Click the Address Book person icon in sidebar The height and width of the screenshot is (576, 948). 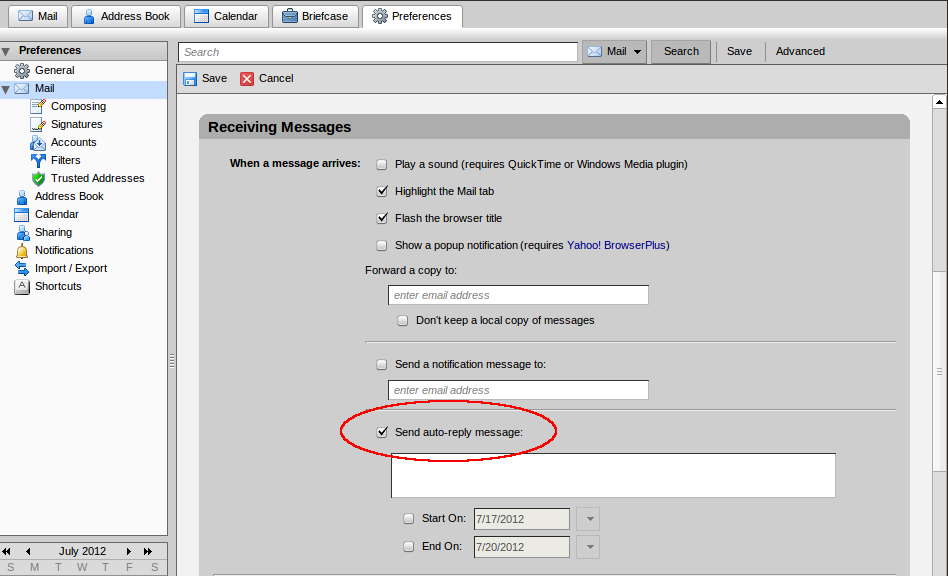[22, 197]
